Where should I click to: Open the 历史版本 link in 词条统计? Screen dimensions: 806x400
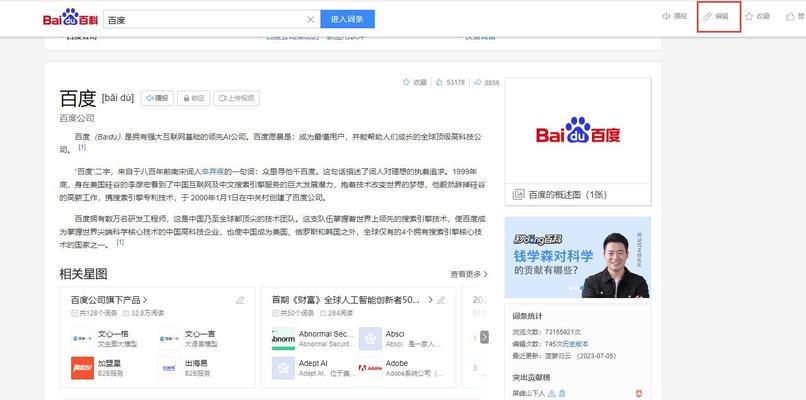click(575, 344)
